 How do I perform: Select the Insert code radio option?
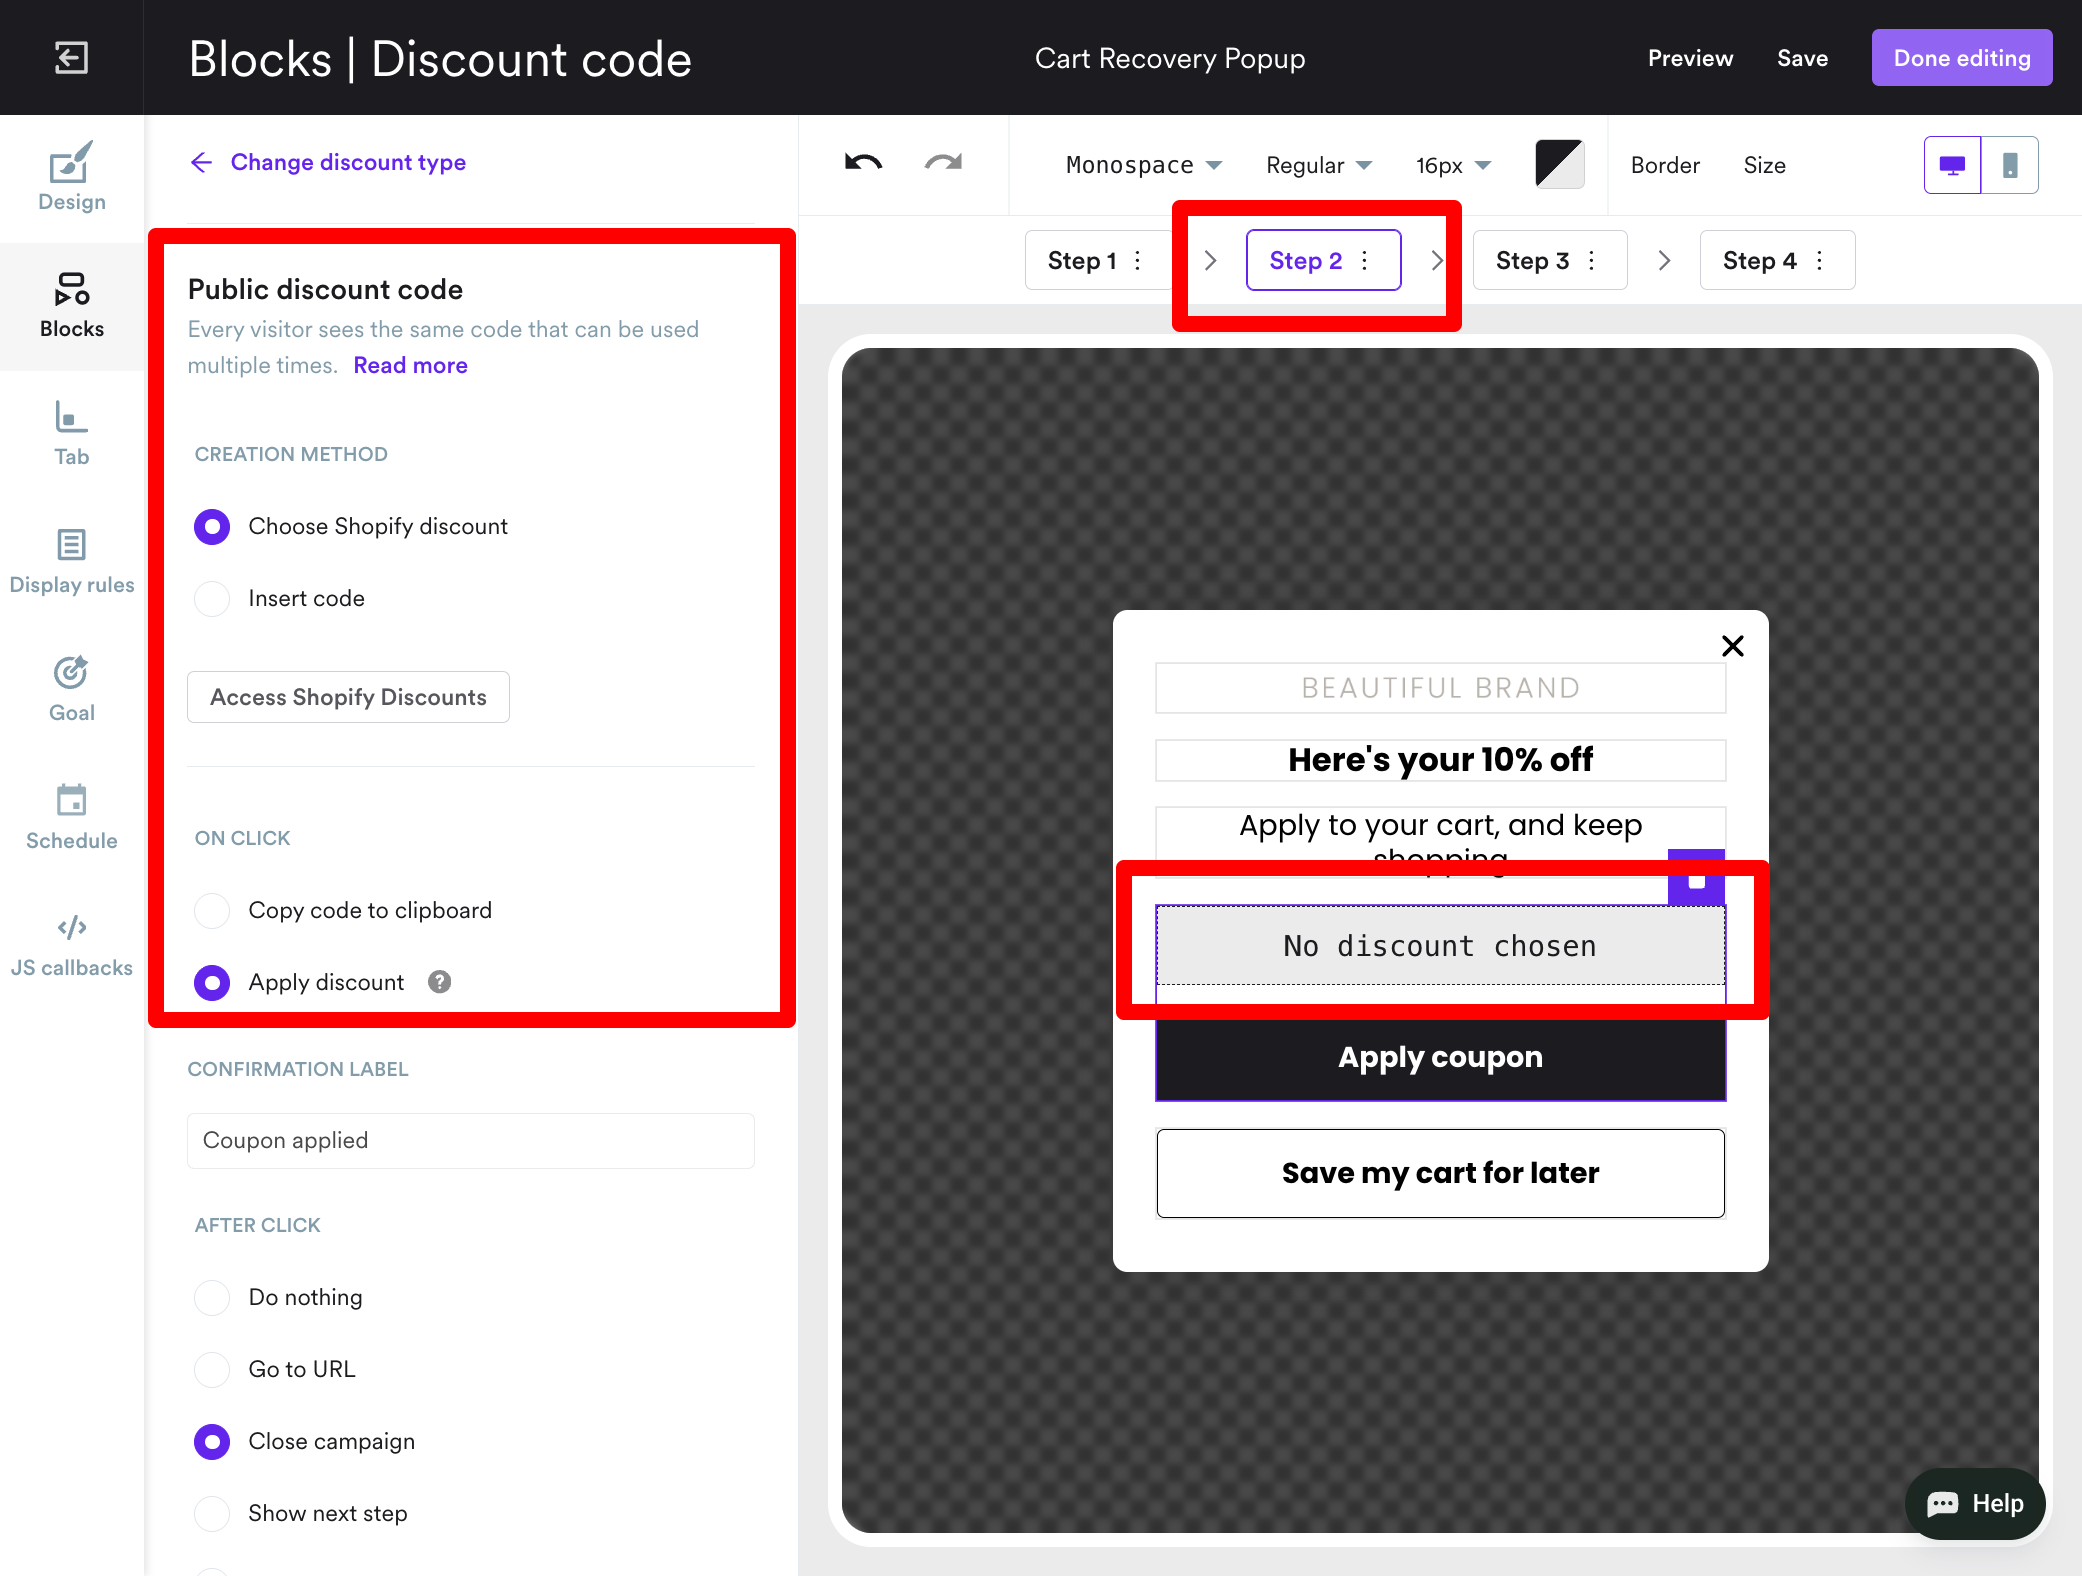212,598
